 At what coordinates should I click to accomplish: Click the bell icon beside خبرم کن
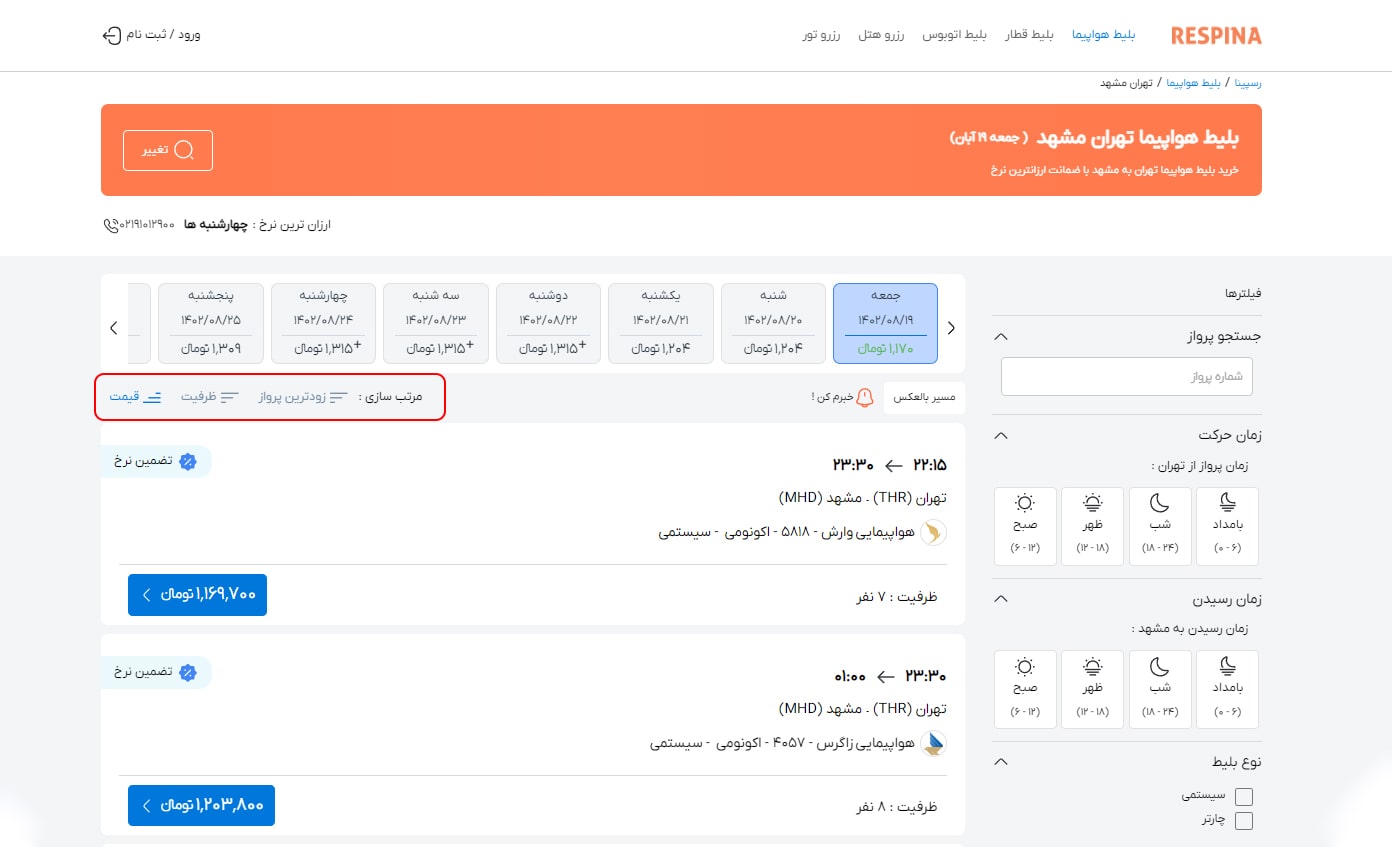[862, 396]
